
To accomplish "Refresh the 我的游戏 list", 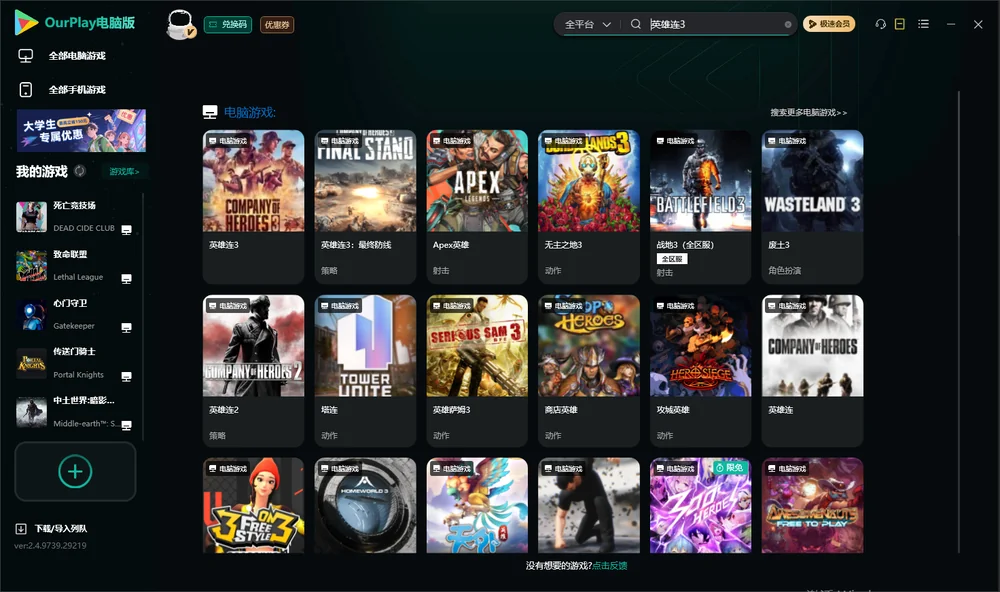I will pyautogui.click(x=80, y=171).
